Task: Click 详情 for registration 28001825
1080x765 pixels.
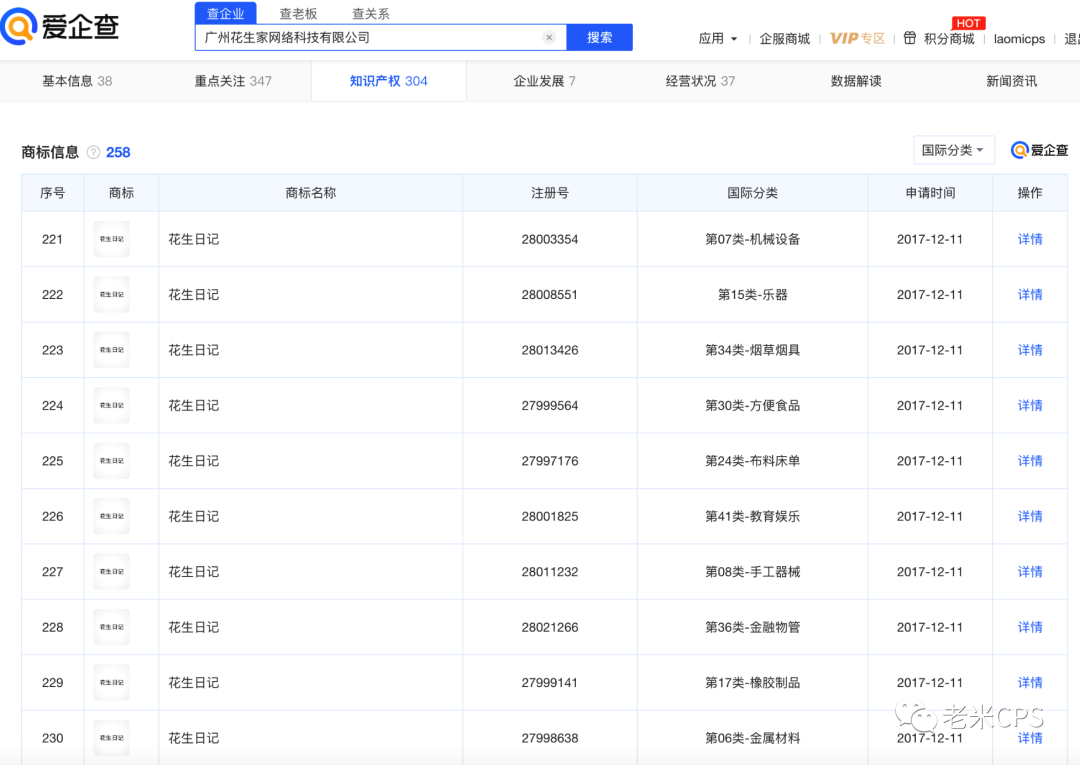Action: pos(1030,516)
